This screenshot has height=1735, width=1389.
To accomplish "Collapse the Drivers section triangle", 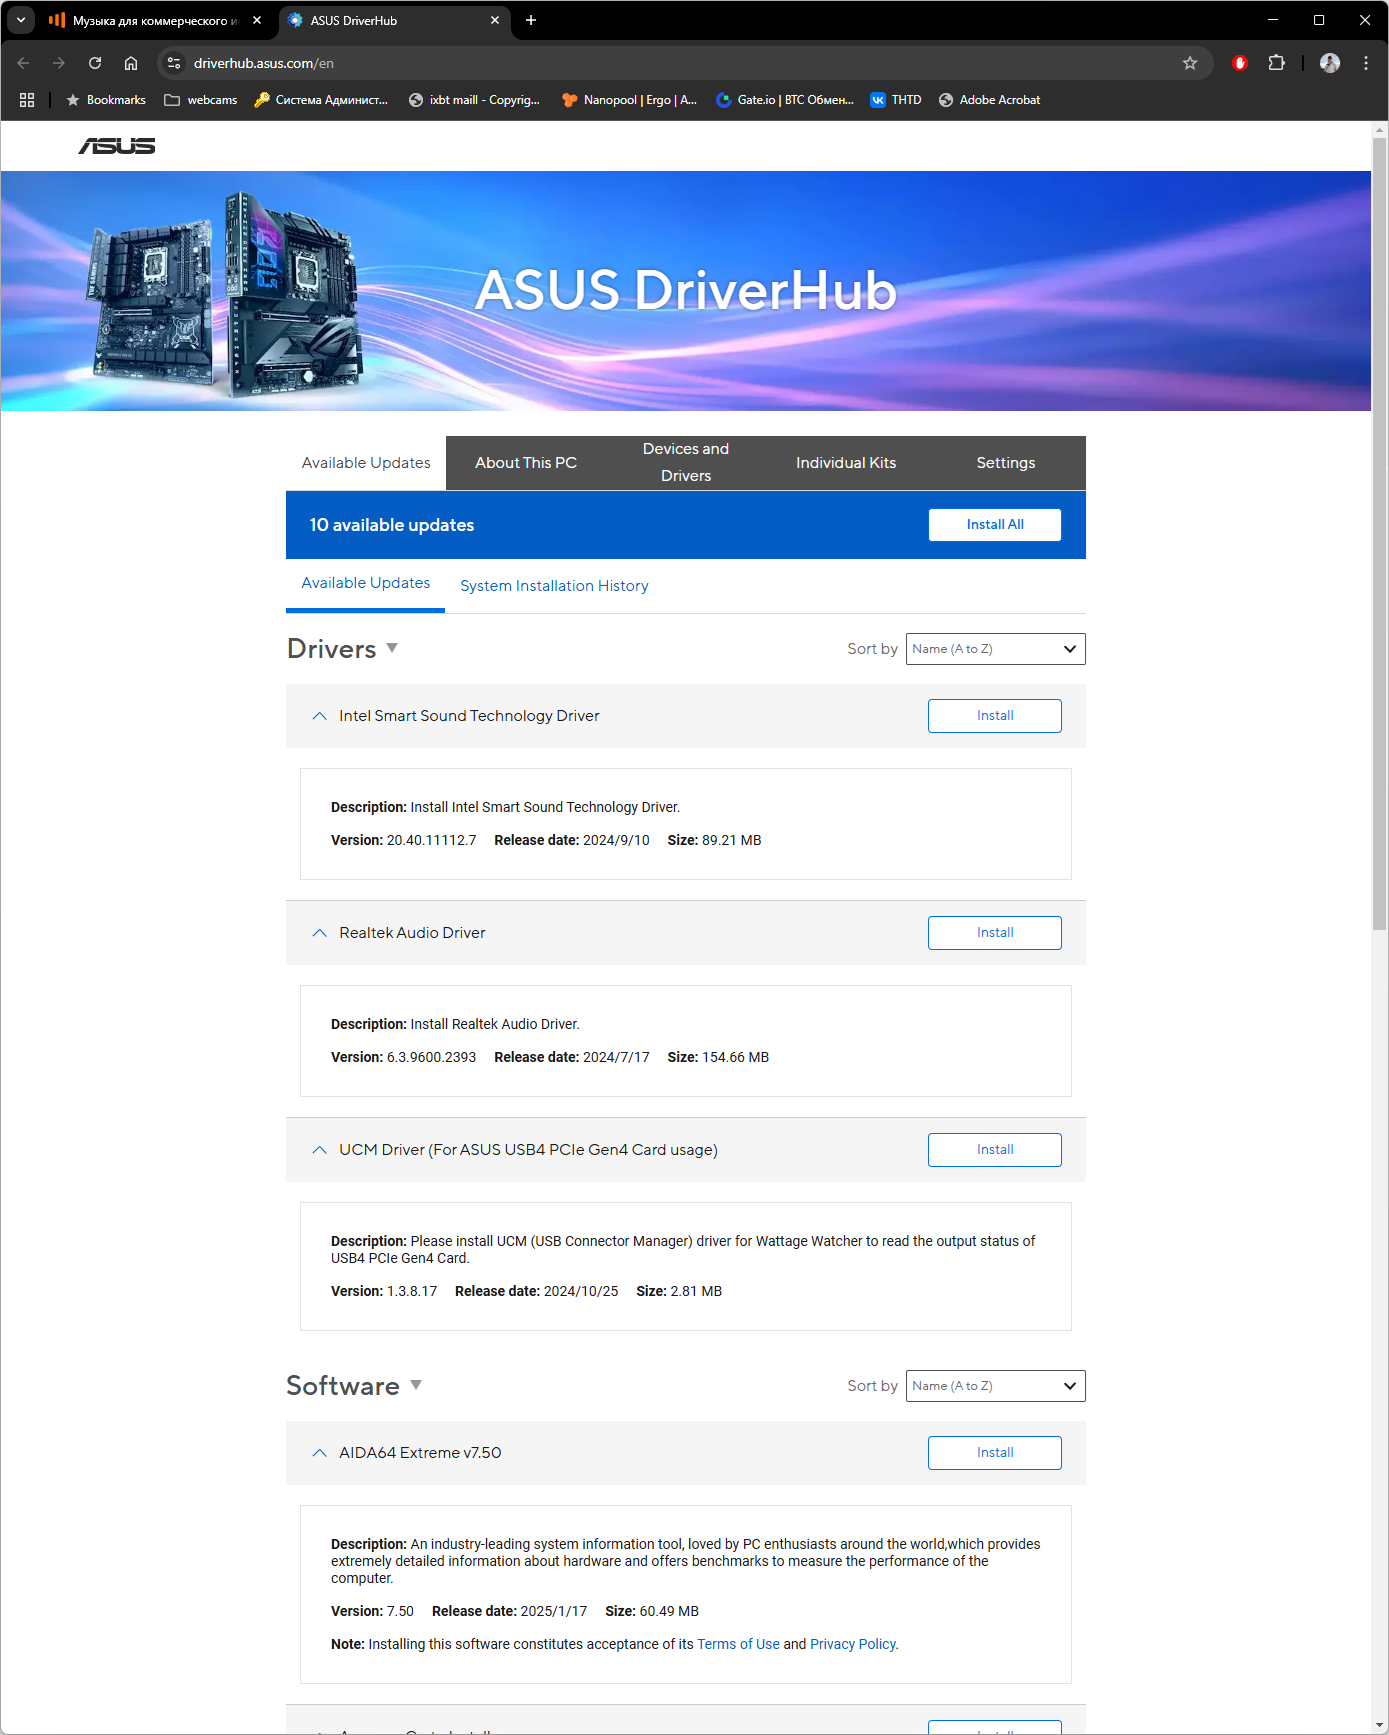I will [392, 648].
